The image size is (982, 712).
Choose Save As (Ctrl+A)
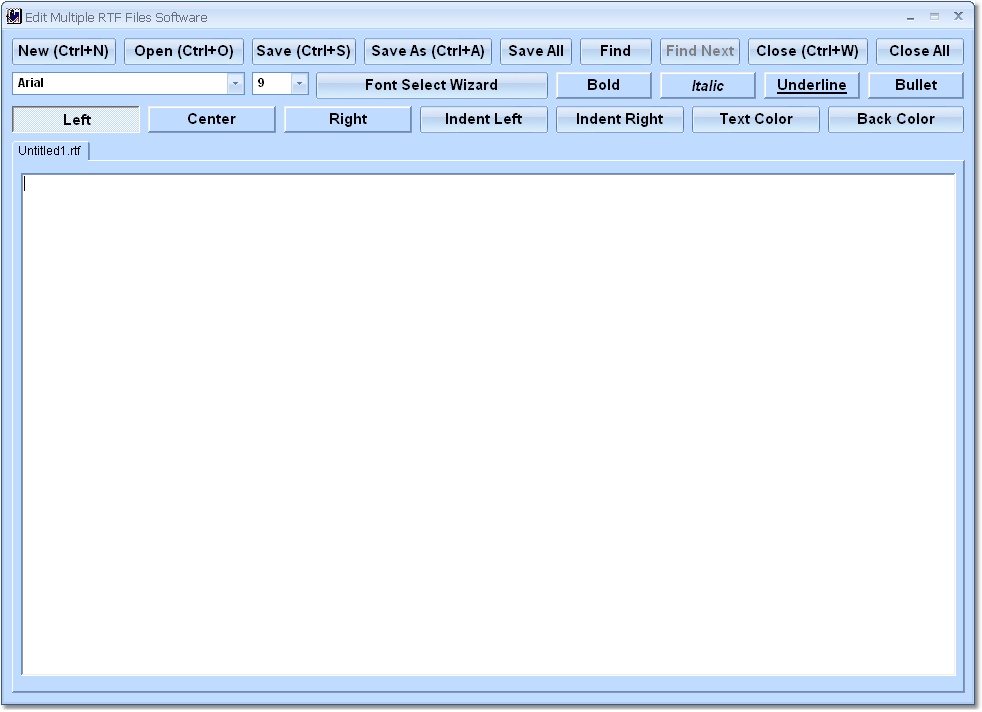pyautogui.click(x=428, y=51)
